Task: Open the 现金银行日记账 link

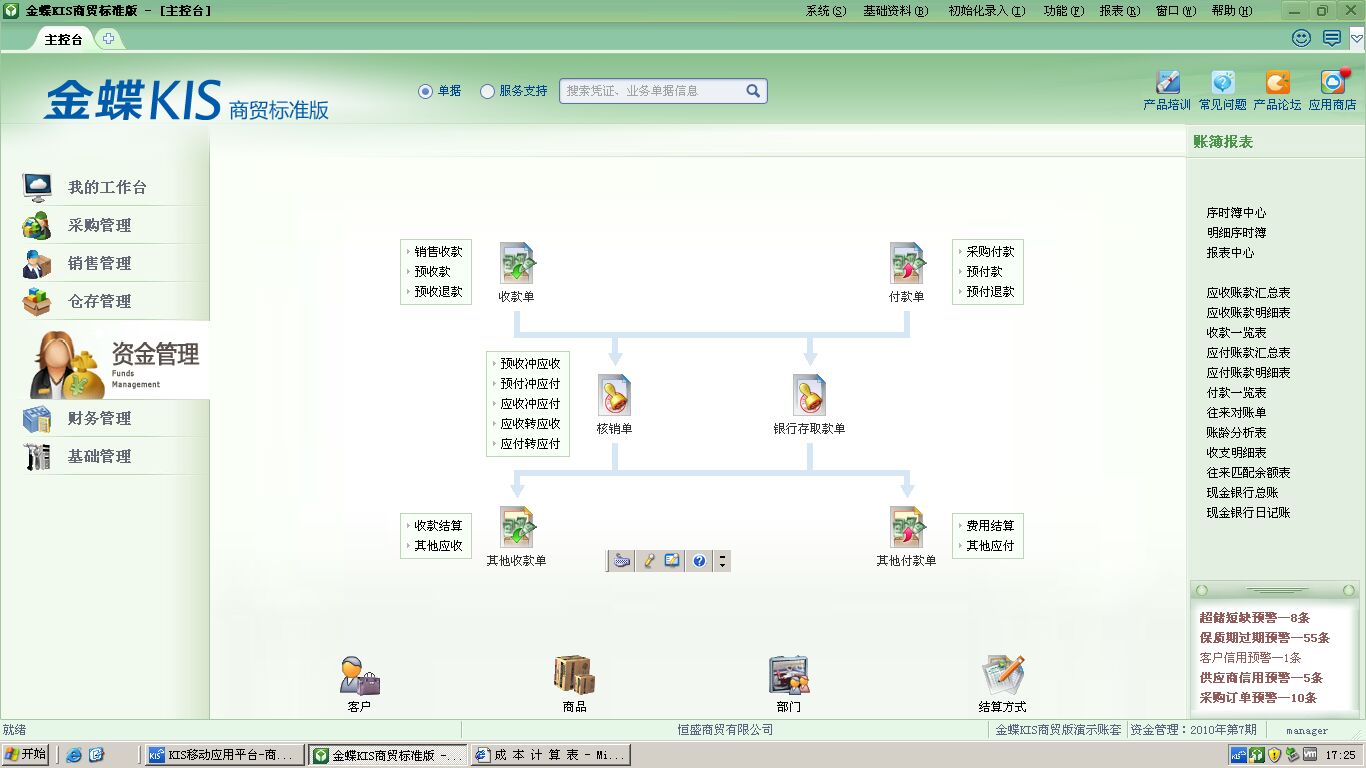Action: click(x=1248, y=513)
